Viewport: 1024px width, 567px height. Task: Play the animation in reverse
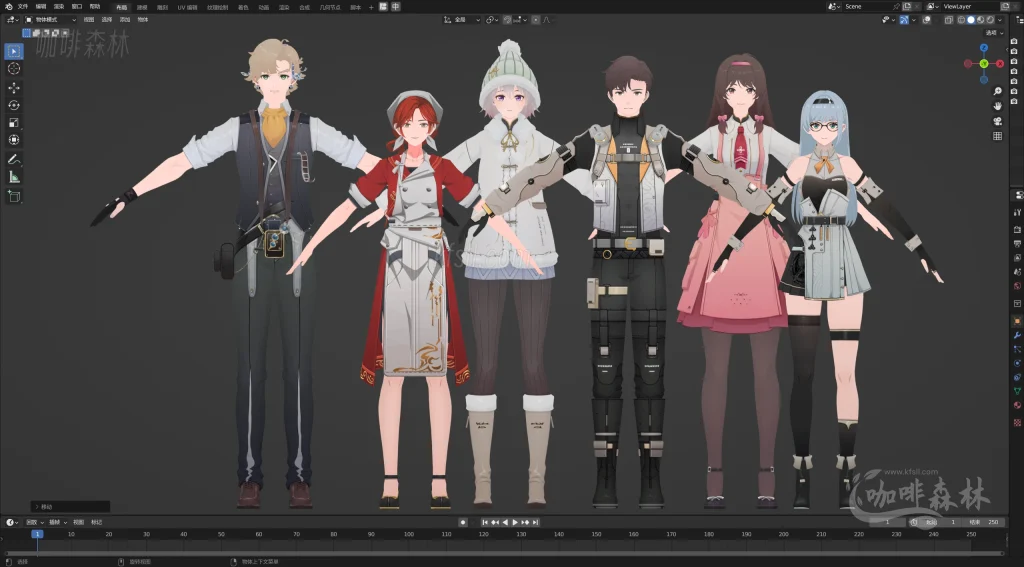[505, 523]
